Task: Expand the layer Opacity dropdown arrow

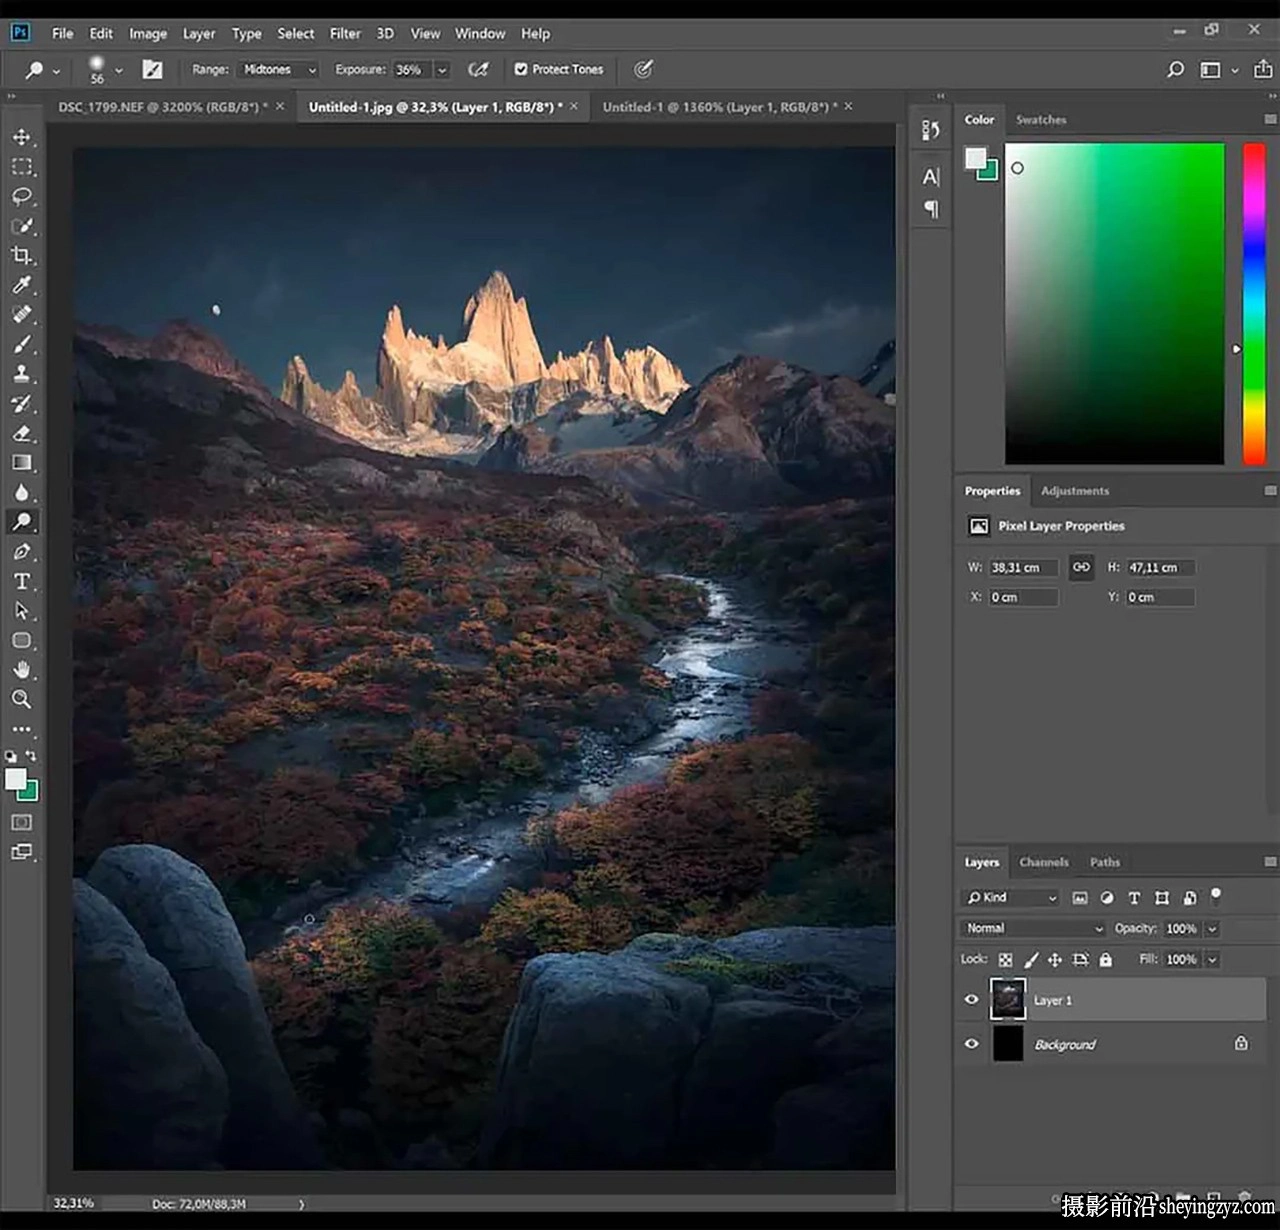Action: click(1213, 929)
